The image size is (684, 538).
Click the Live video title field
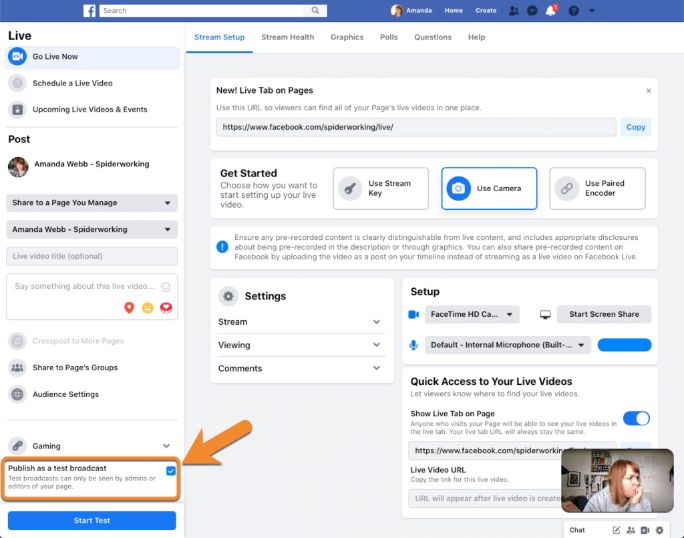coord(92,257)
